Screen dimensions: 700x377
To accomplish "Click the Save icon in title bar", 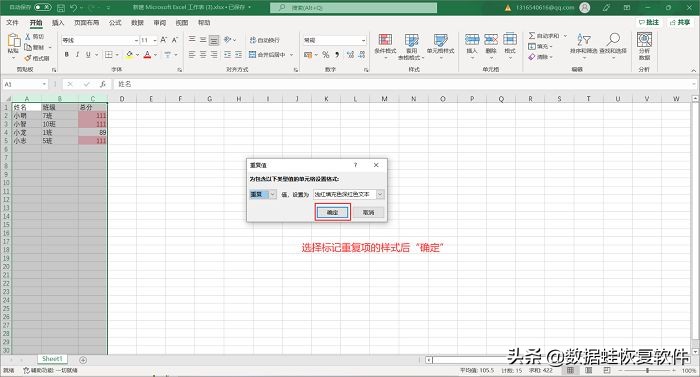I will pos(61,8).
